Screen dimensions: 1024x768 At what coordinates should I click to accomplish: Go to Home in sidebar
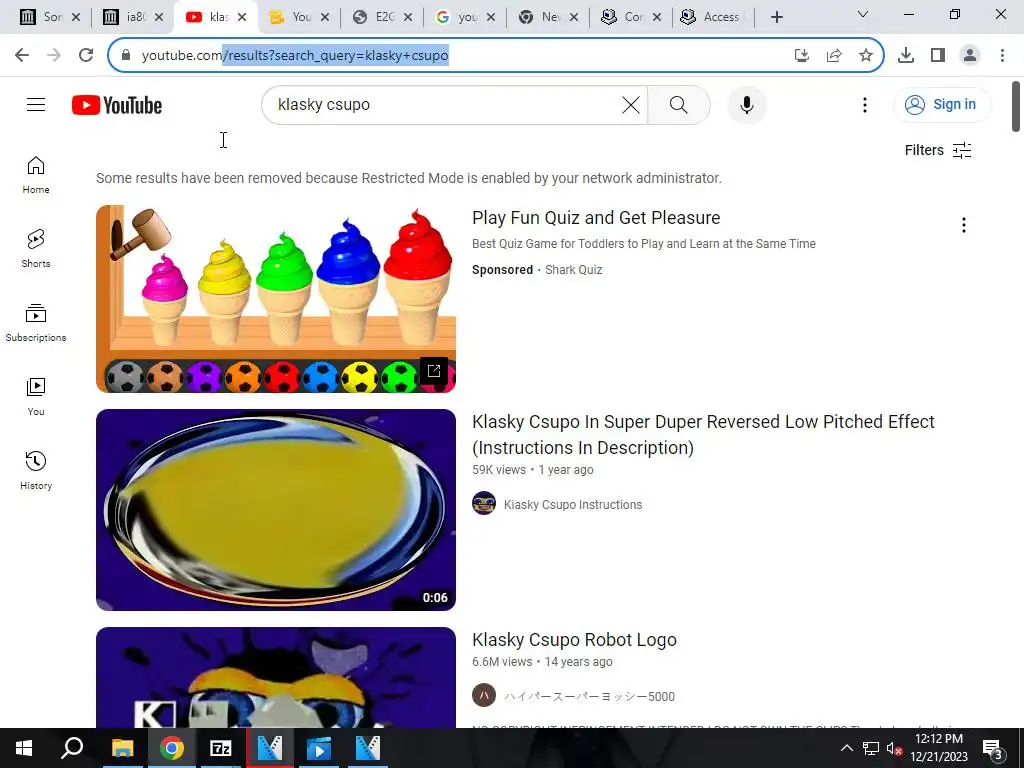tap(36, 175)
